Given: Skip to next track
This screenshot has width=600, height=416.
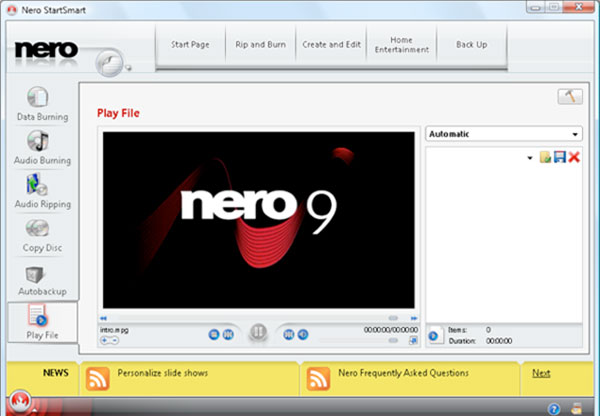Looking at the screenshot, I should pyautogui.click(x=288, y=335).
